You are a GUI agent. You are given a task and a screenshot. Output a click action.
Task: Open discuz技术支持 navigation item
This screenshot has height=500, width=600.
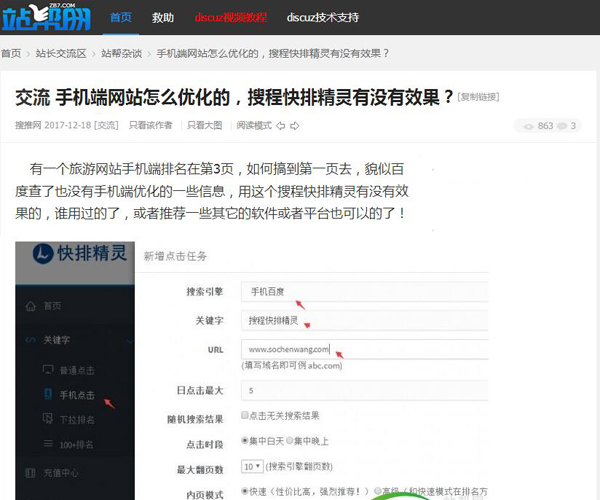pyautogui.click(x=323, y=17)
